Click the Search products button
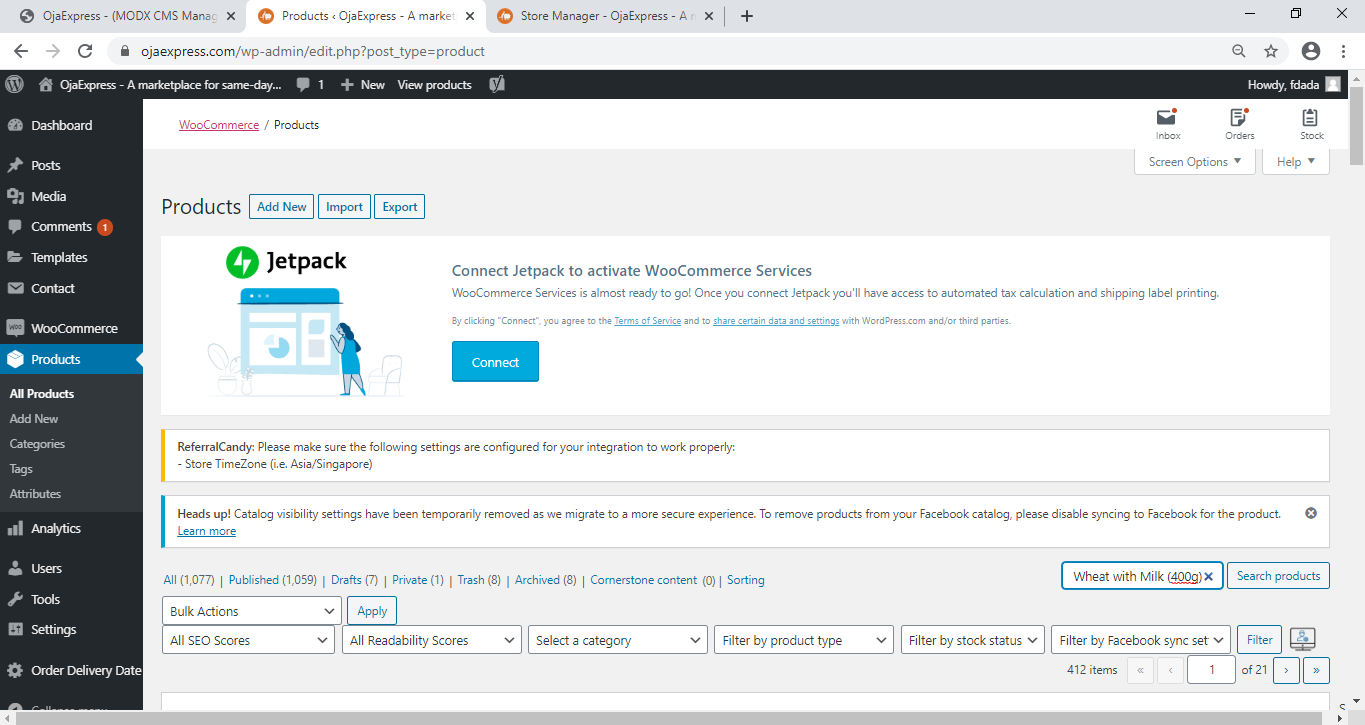 tap(1278, 576)
